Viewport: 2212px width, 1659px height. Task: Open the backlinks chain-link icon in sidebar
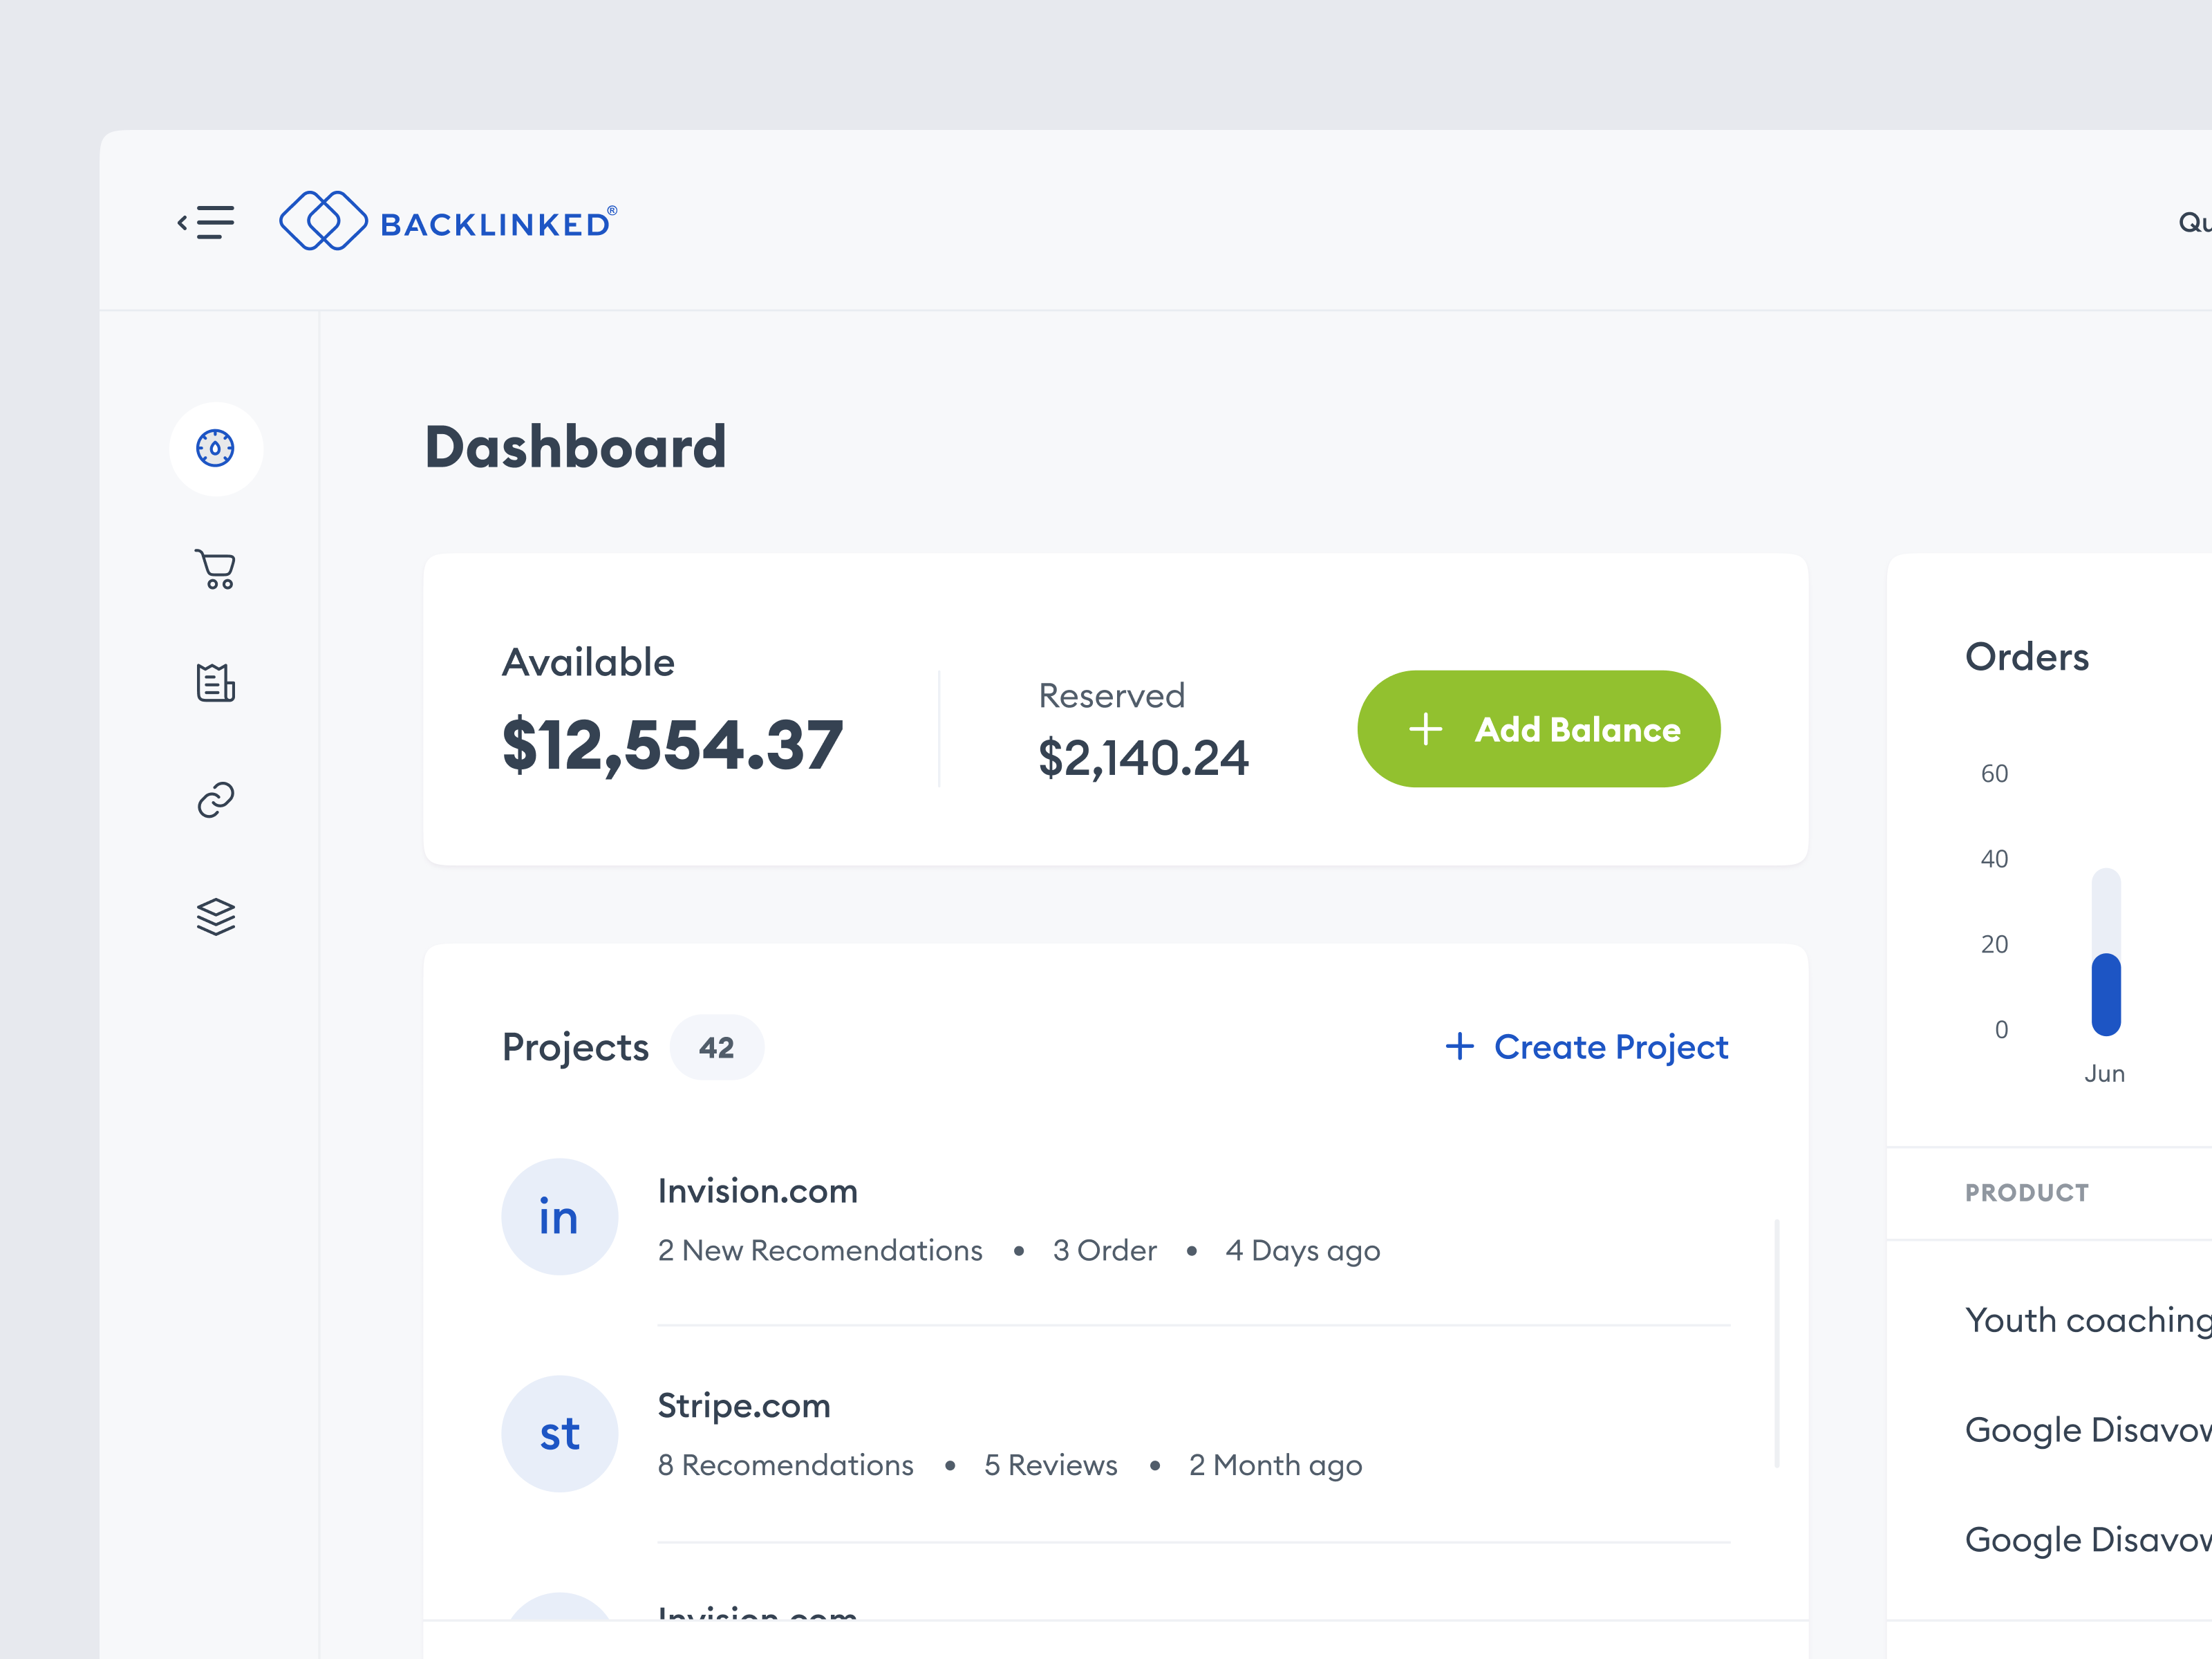[x=216, y=799]
